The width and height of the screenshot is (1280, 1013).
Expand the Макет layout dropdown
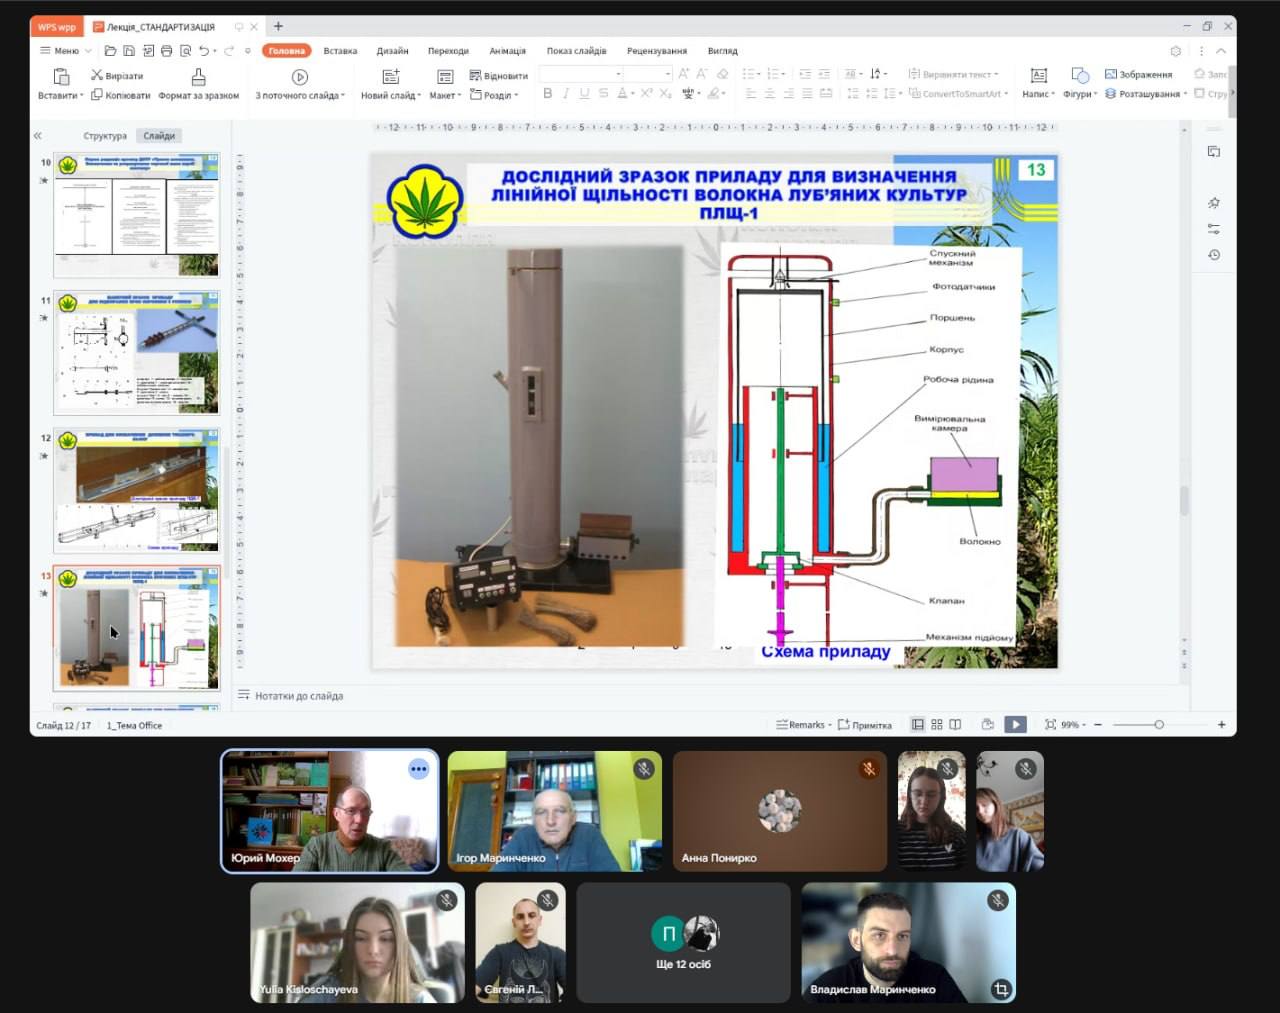(445, 95)
